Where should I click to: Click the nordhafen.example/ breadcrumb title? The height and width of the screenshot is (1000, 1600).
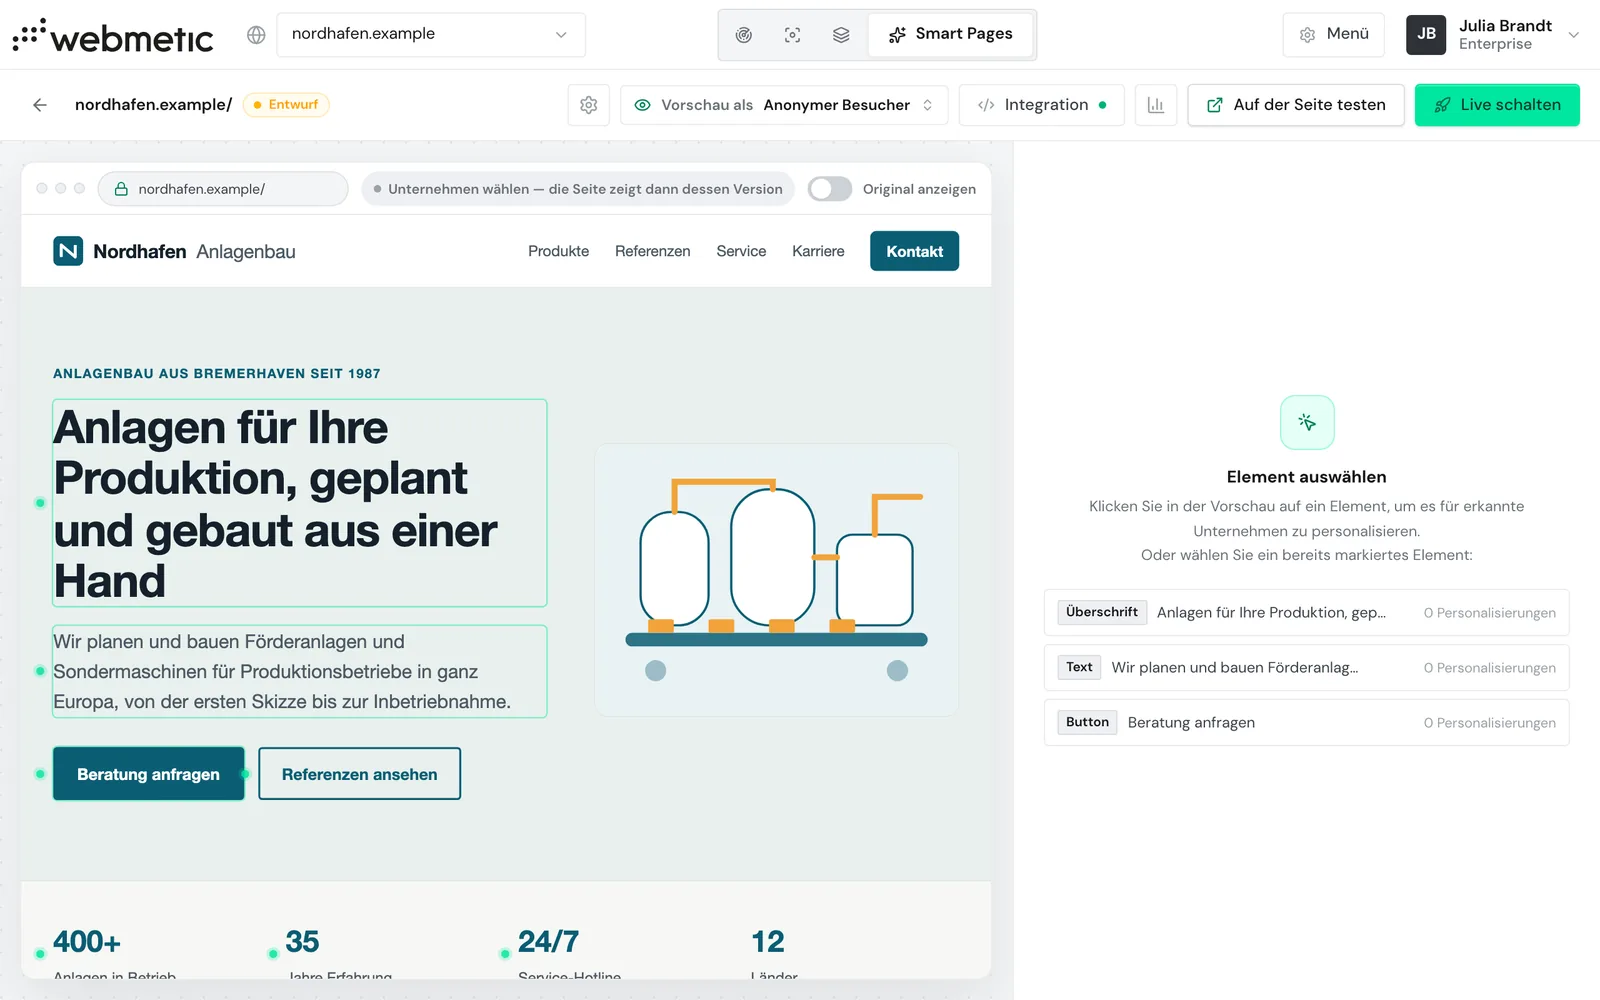153,104
